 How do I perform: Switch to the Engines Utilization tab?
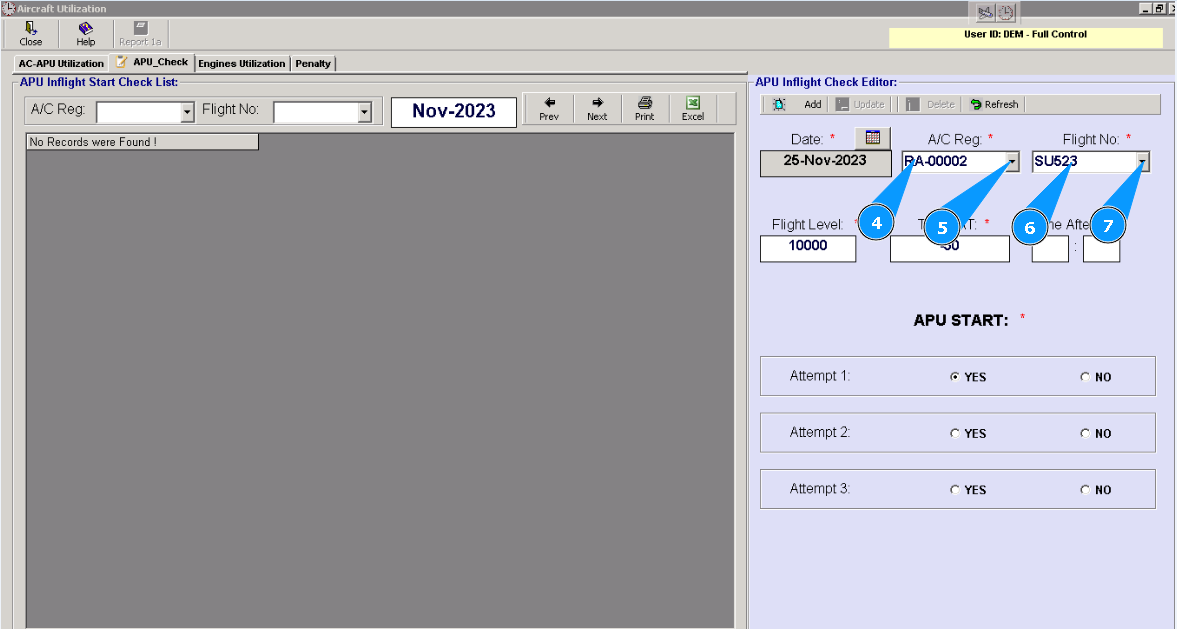pyautogui.click(x=242, y=64)
